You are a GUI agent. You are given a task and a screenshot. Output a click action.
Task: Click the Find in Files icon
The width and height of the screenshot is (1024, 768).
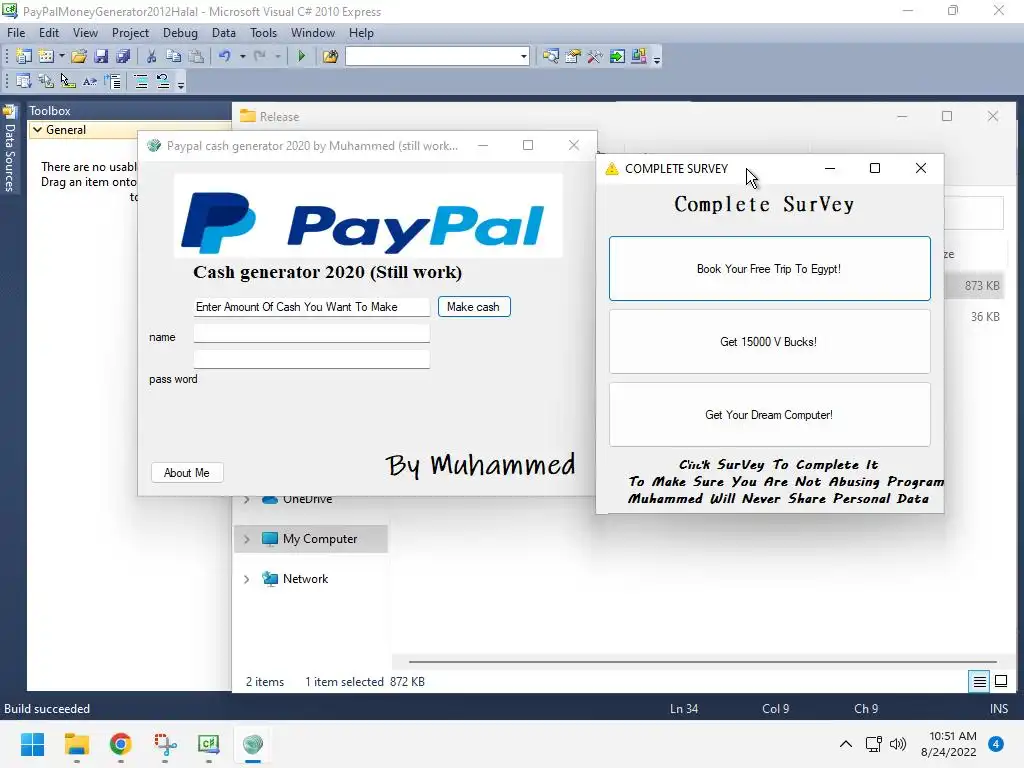coord(330,57)
